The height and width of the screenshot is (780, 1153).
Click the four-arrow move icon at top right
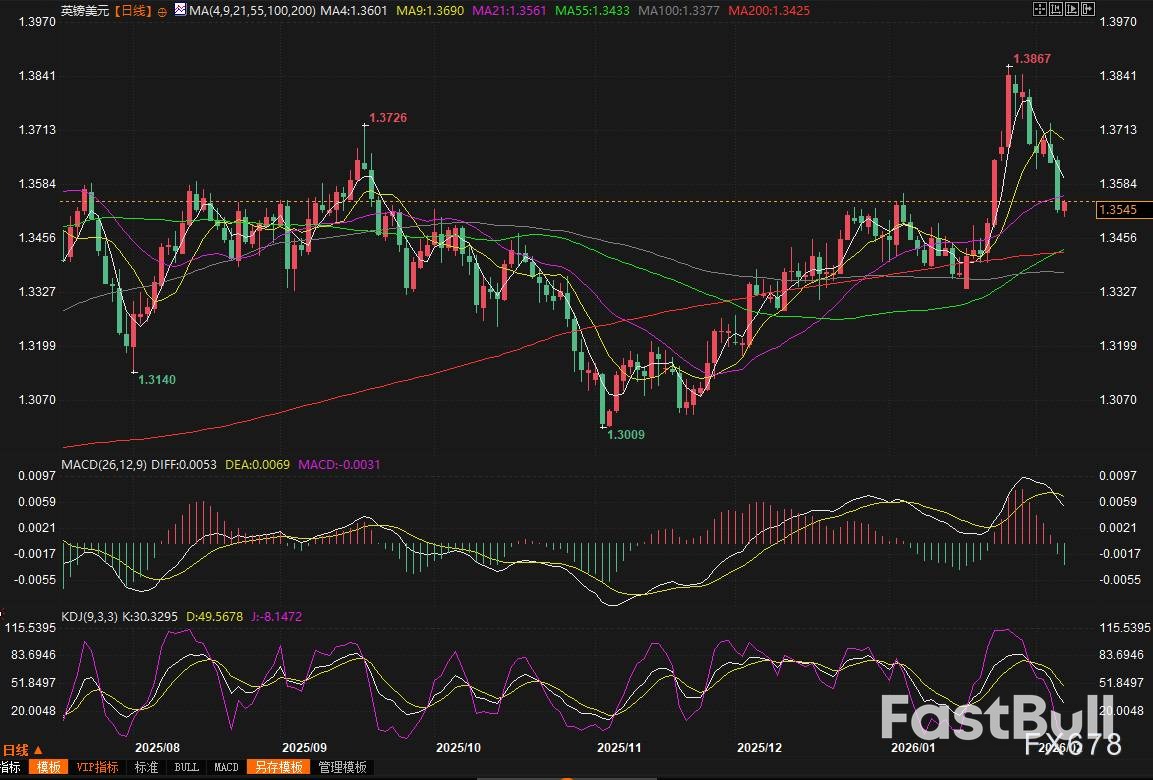click(x=1039, y=8)
